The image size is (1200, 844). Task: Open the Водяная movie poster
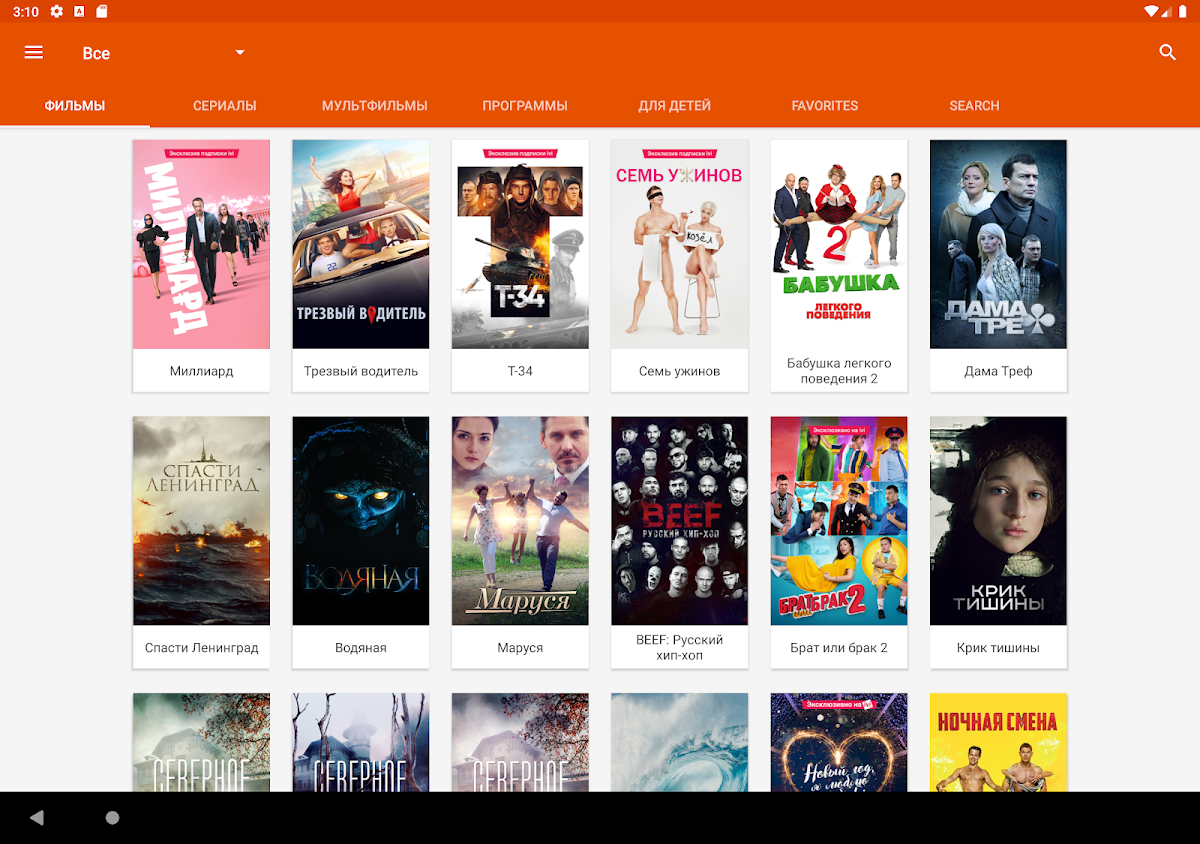coord(361,521)
